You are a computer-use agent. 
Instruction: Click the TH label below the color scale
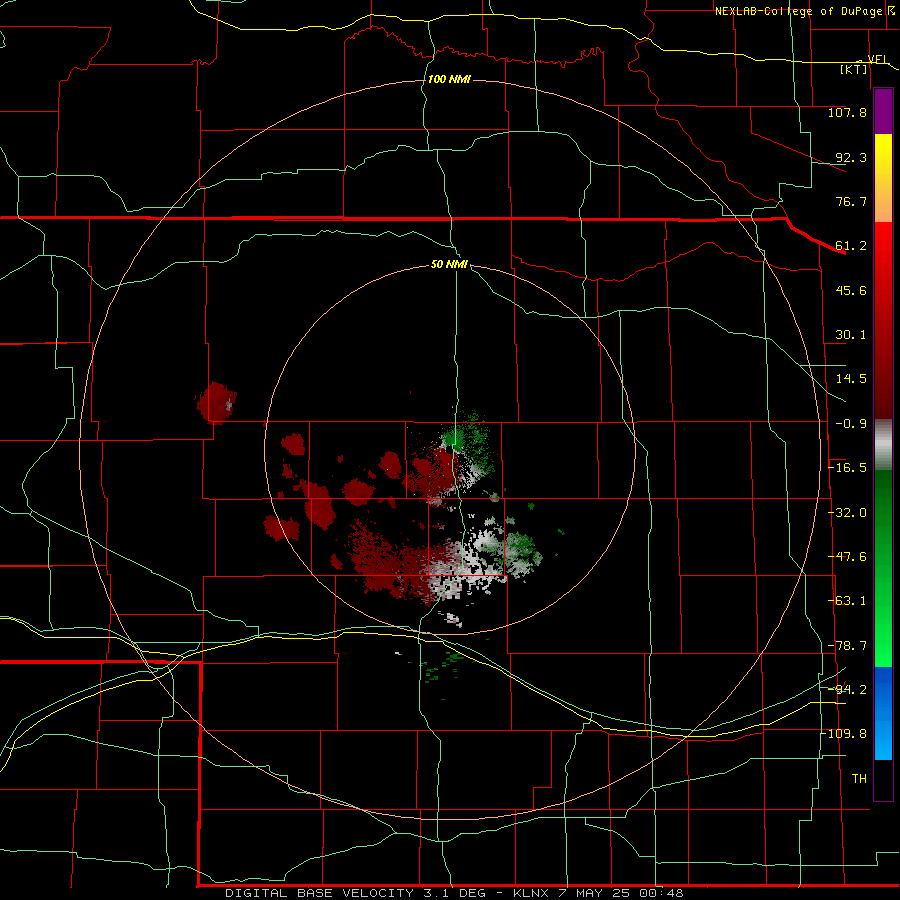[859, 779]
